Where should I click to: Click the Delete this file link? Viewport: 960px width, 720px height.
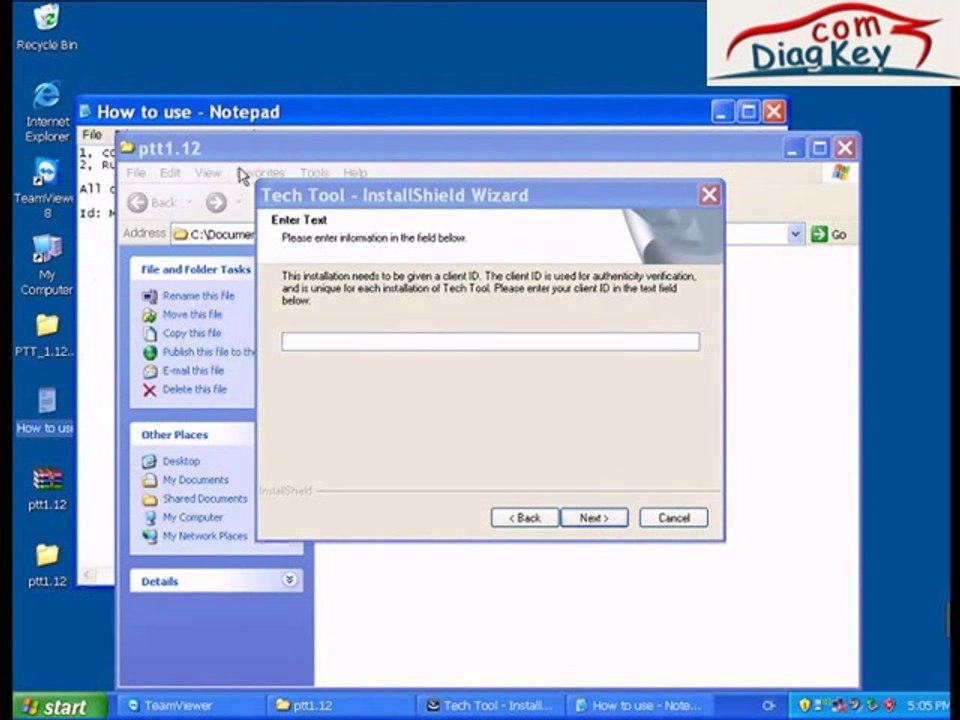[x=195, y=389]
